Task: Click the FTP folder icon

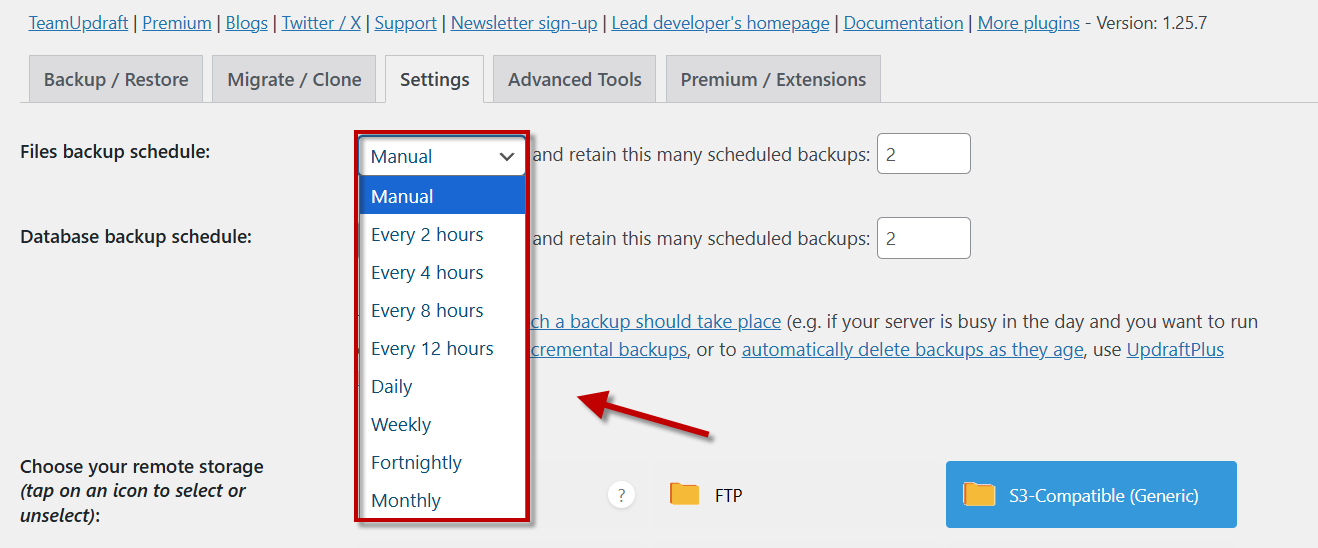Action: [x=685, y=494]
